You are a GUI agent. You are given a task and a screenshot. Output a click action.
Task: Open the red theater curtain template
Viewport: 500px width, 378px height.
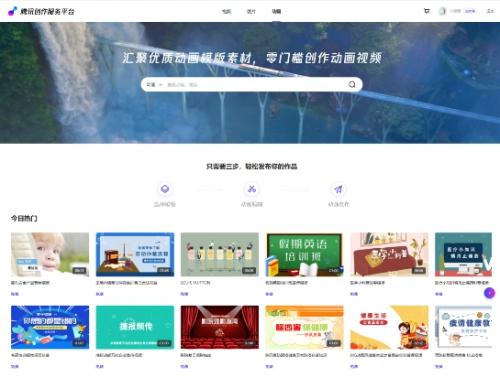pos(220,327)
